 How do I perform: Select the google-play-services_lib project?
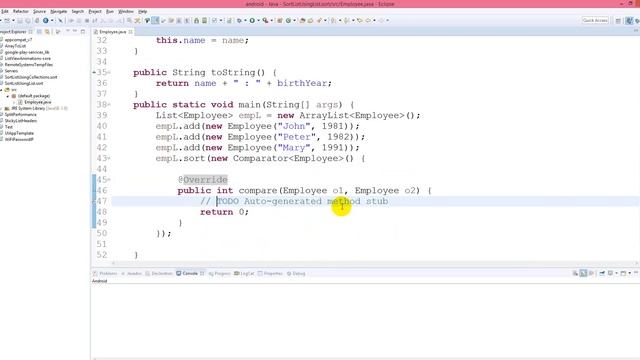point(27,52)
